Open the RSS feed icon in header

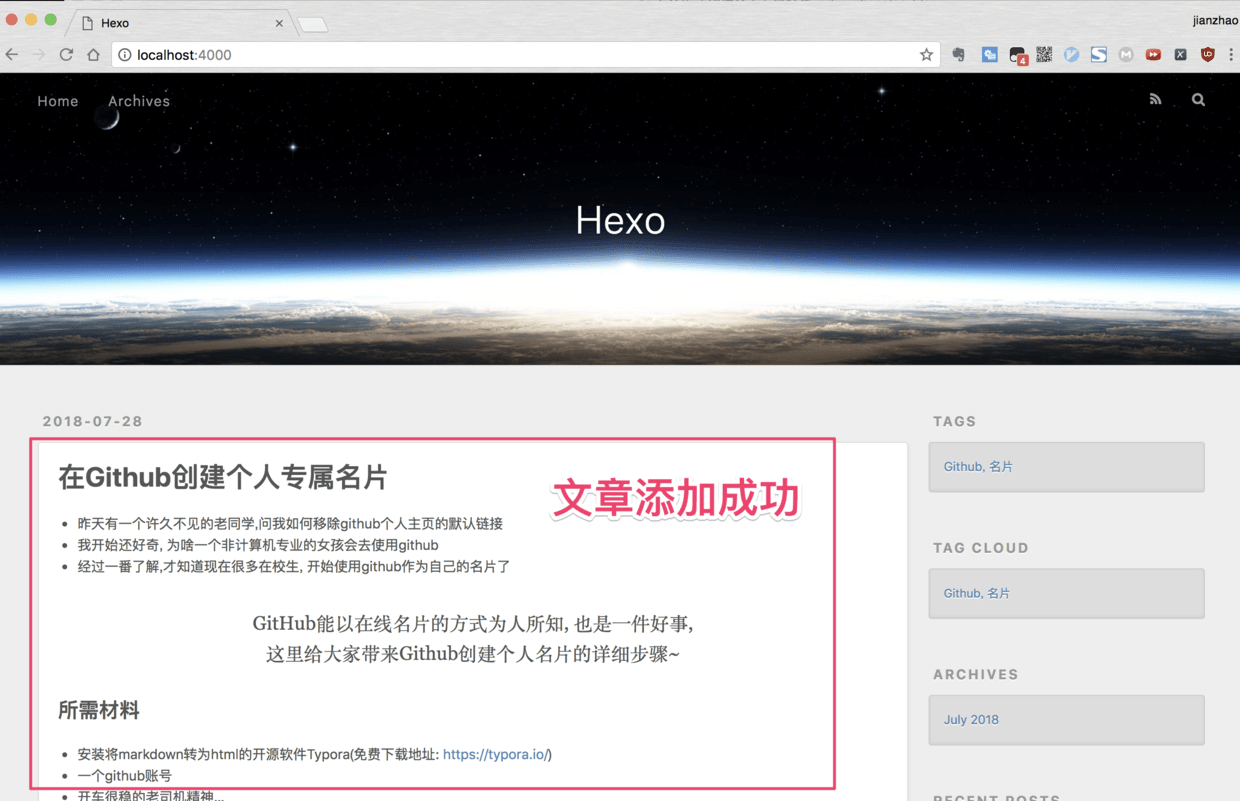[x=1155, y=100]
